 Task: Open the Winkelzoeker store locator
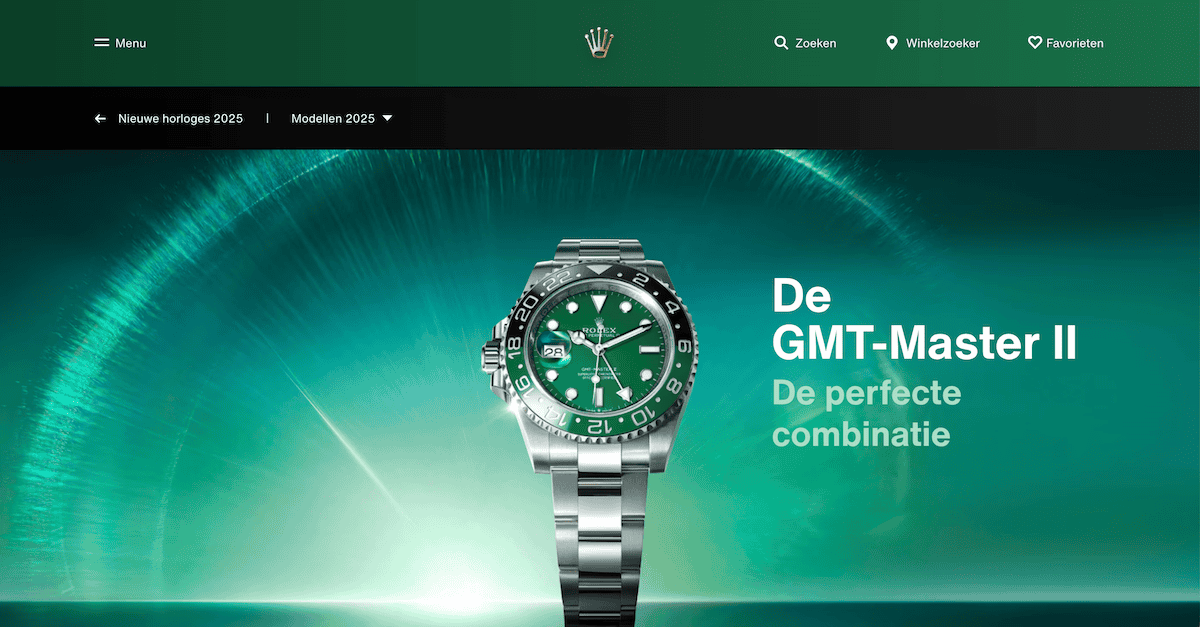[x=943, y=43]
